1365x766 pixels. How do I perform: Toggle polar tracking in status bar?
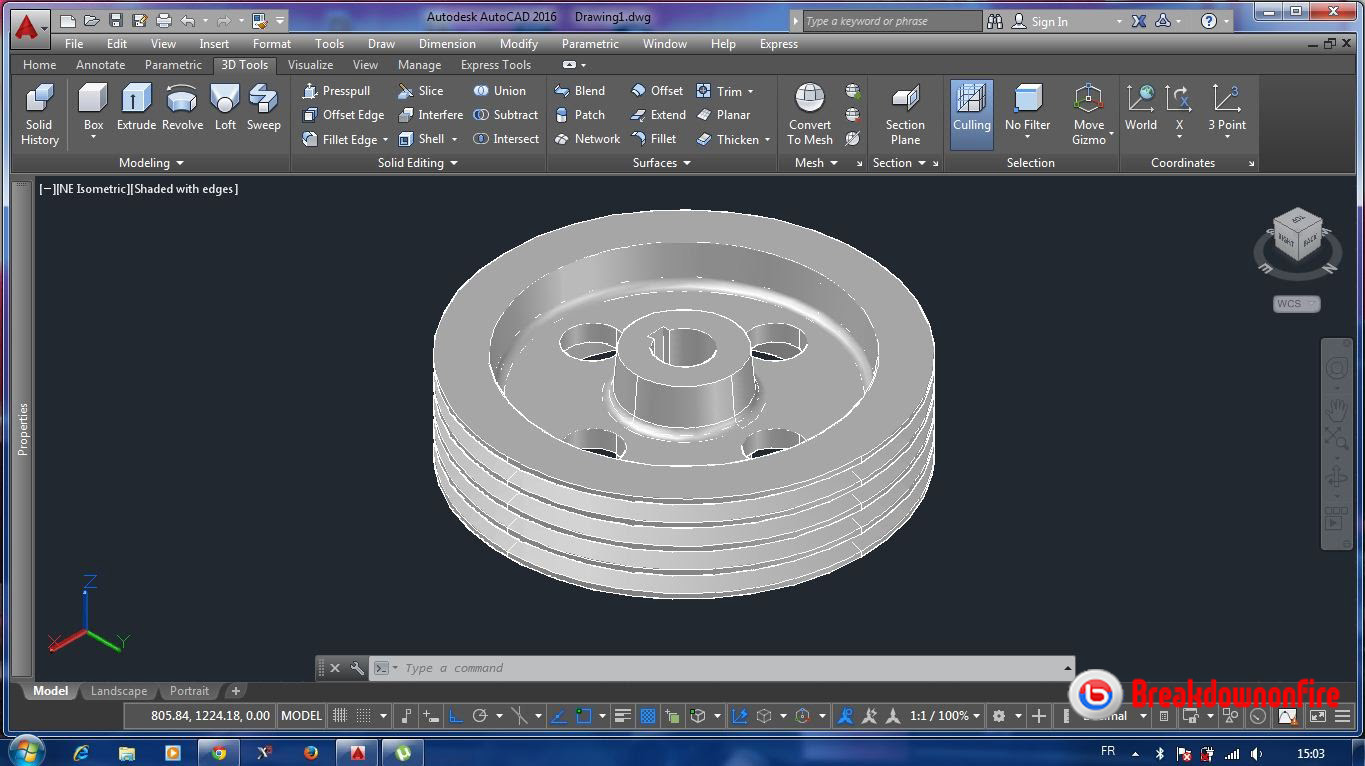coord(480,716)
